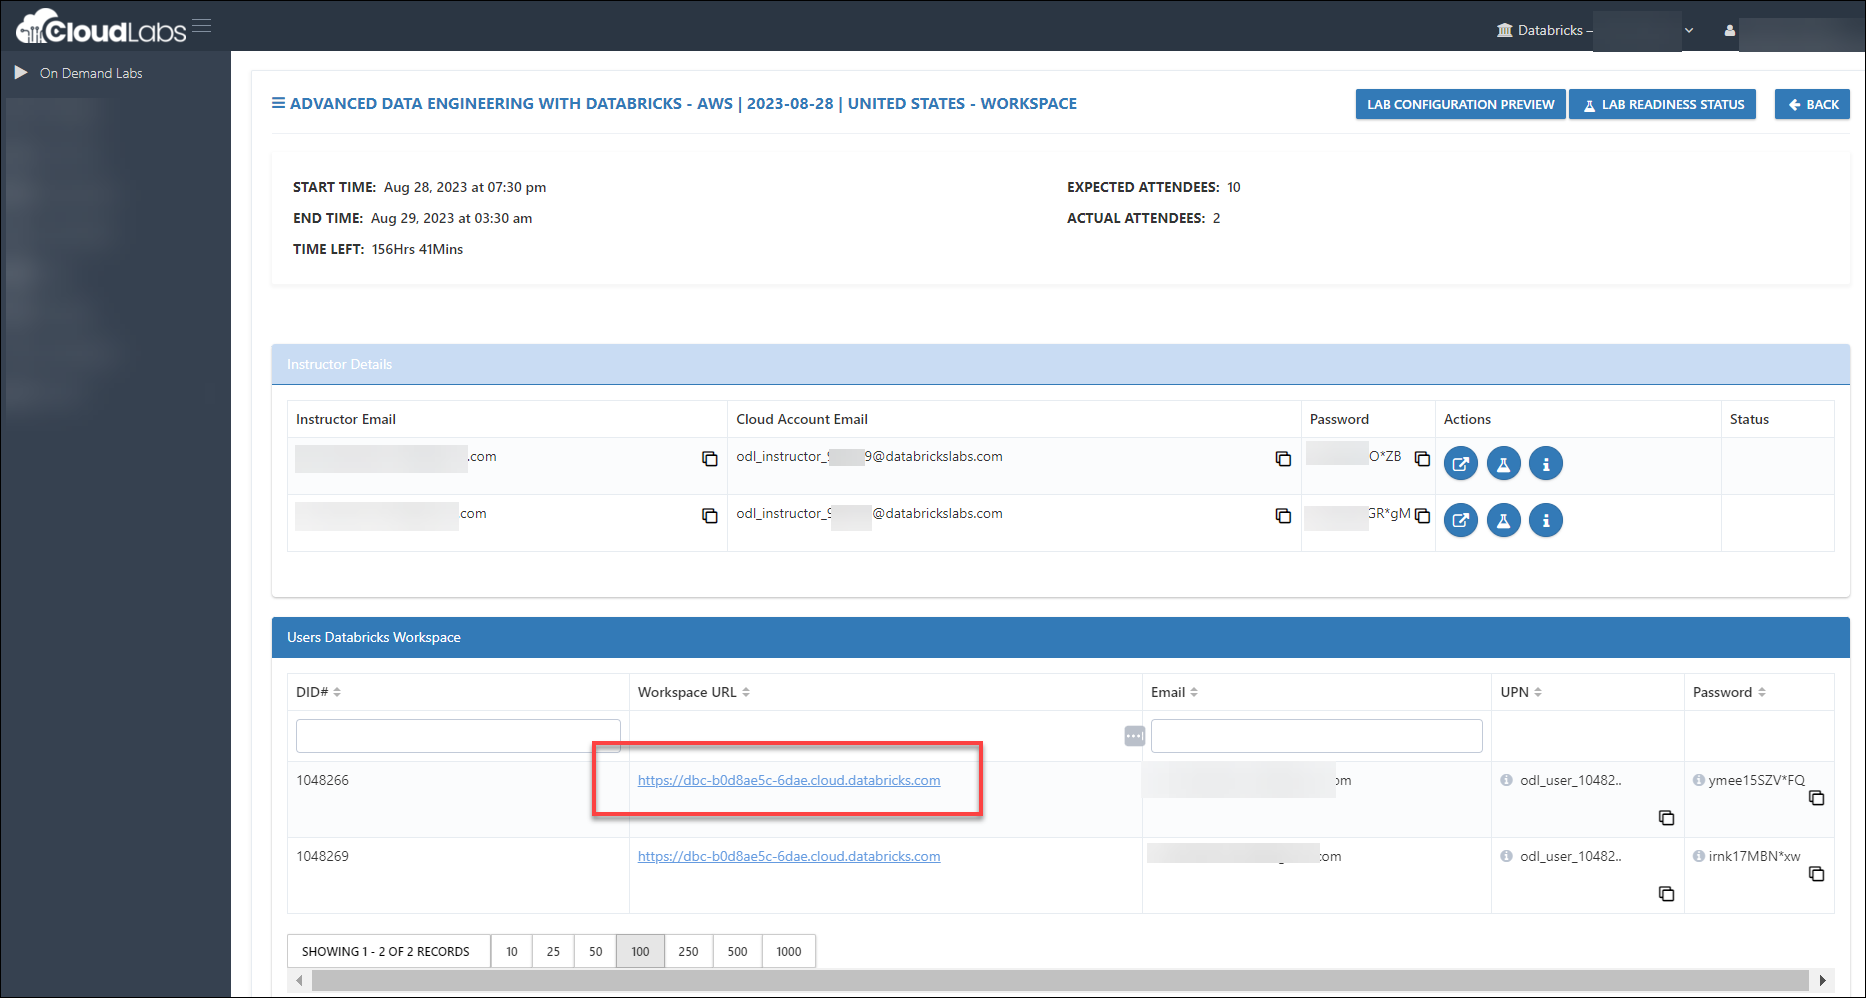Screen dimensions: 1866x998
Task: Click the horizontal scrollbar track
Action: pos(1060,980)
